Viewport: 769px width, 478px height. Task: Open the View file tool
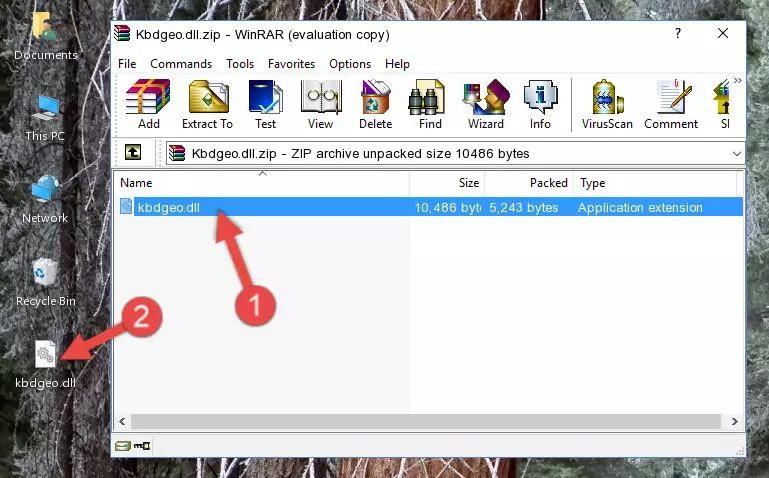(x=321, y=104)
